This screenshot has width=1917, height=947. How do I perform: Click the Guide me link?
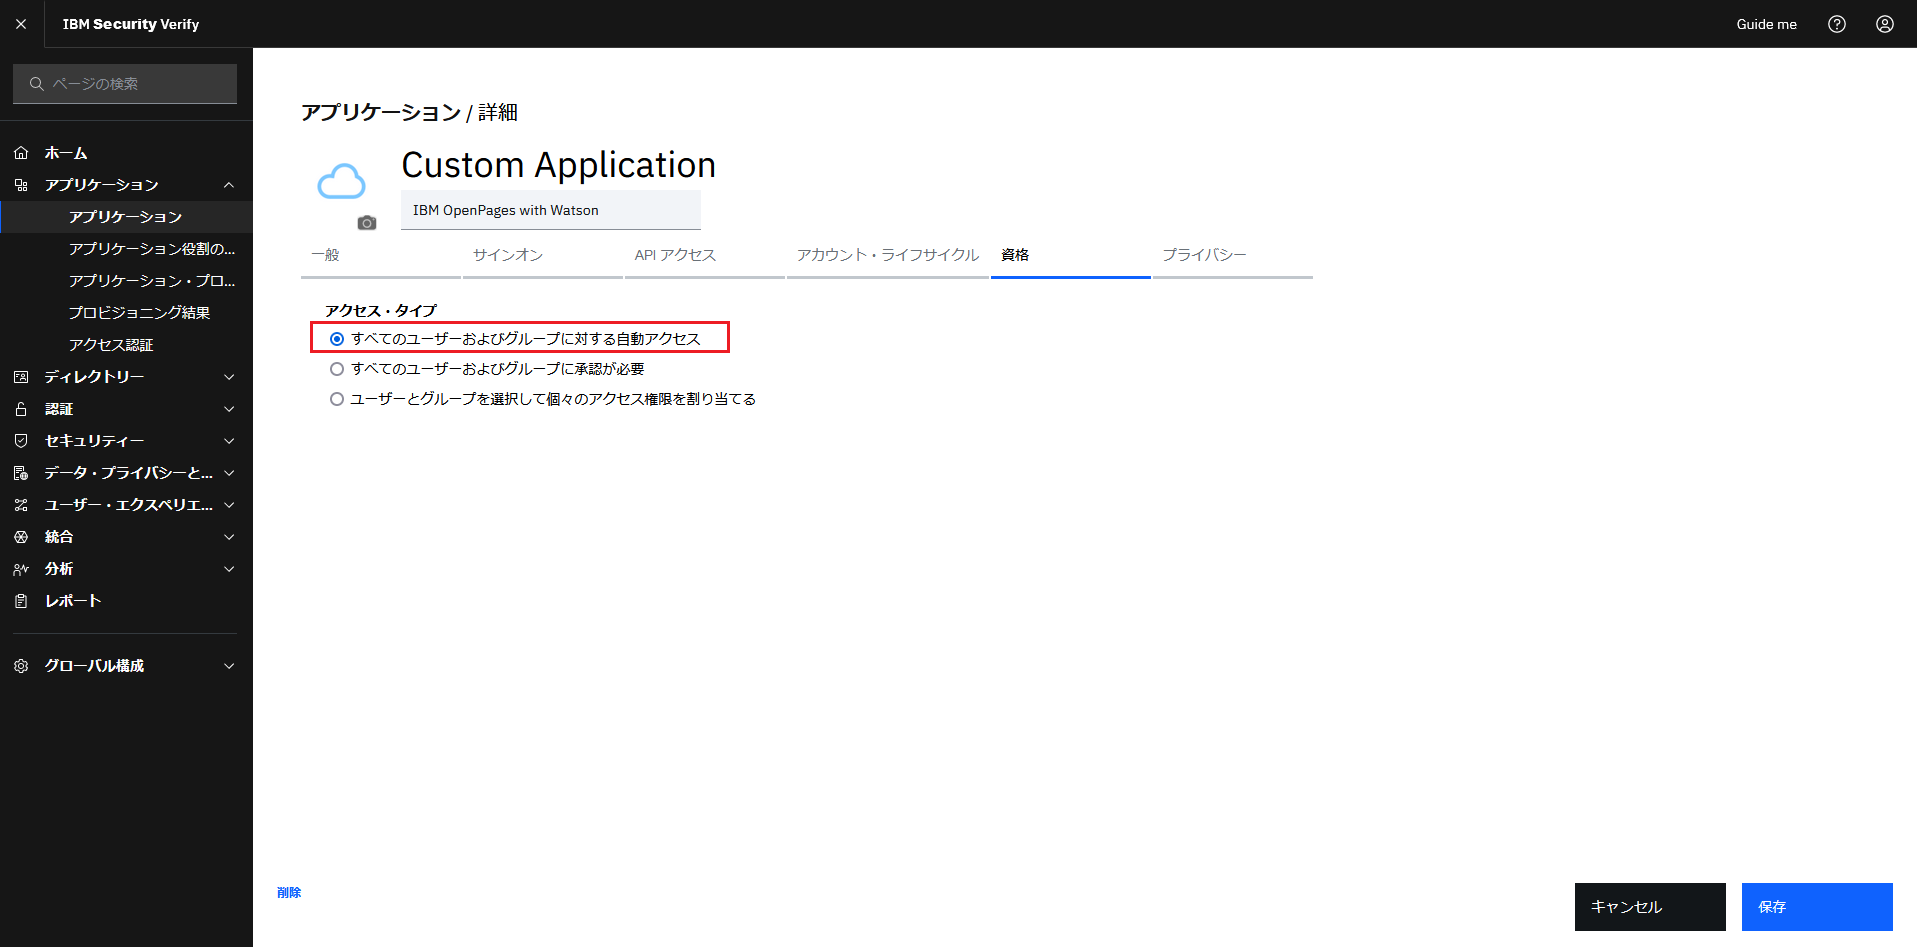1766,24
